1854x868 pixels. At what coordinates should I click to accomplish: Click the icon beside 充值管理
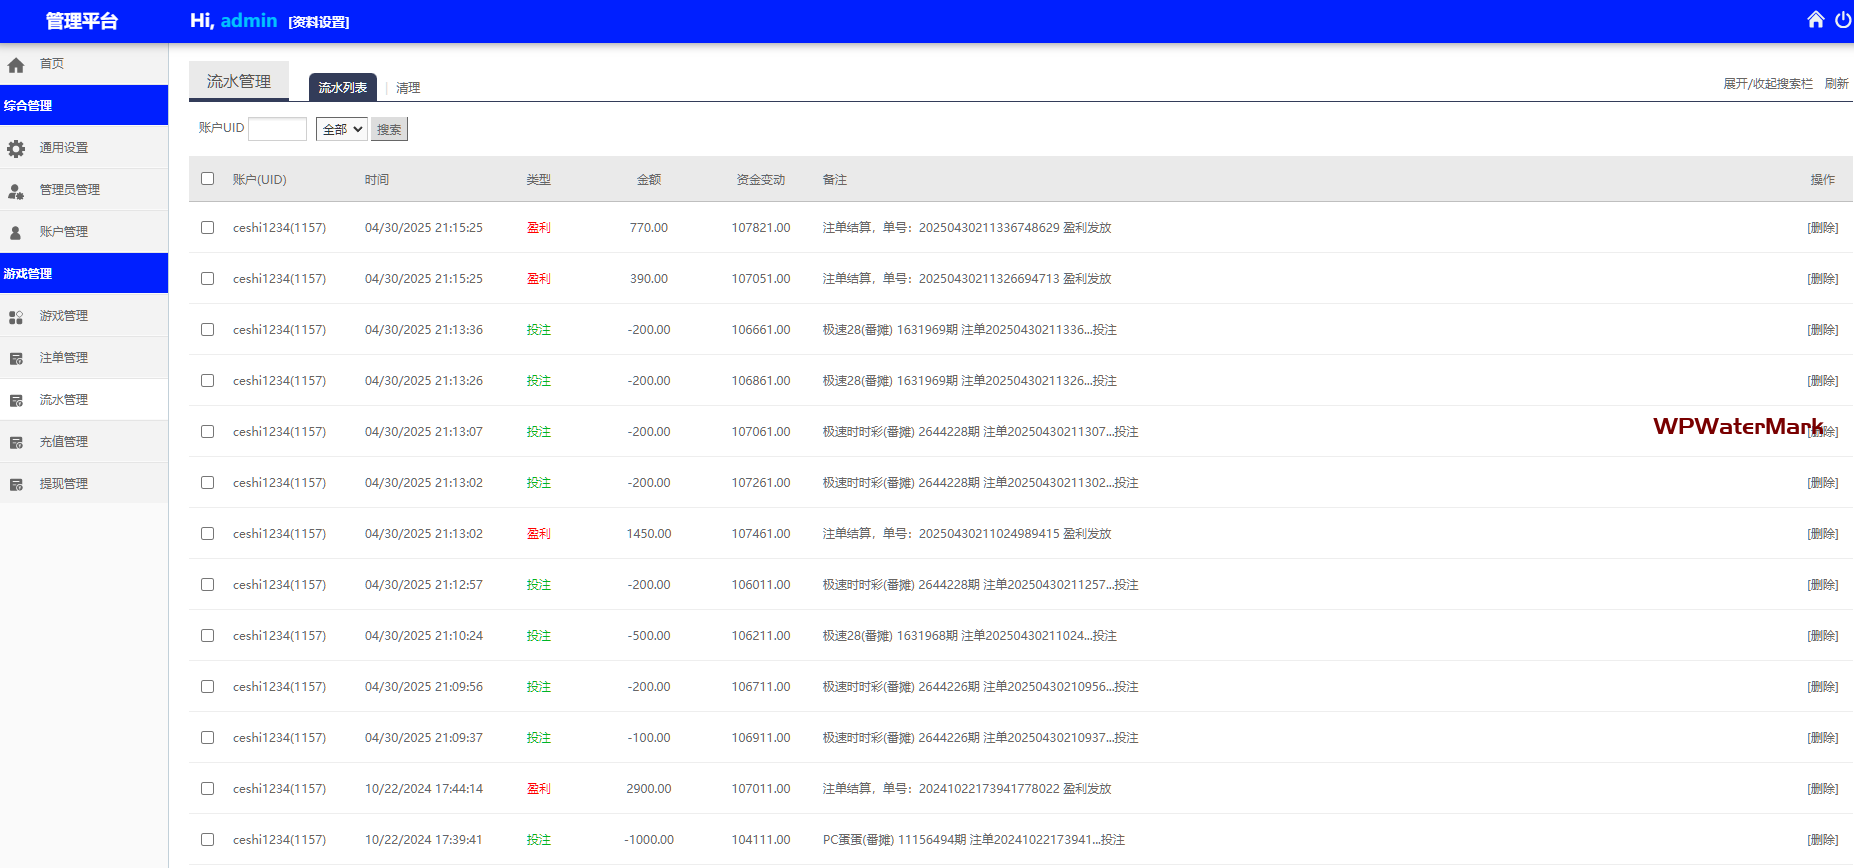[x=16, y=443]
